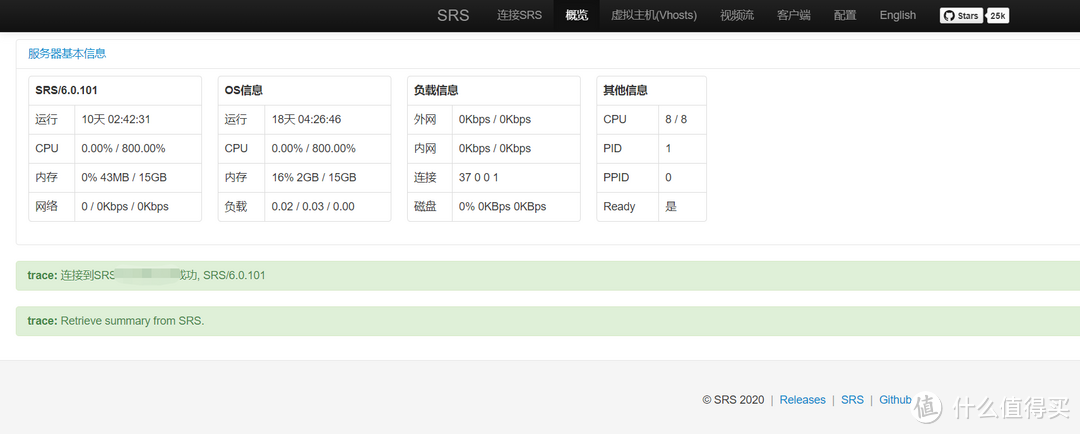Click the 服务器基本信息 panel heading

click(x=67, y=54)
